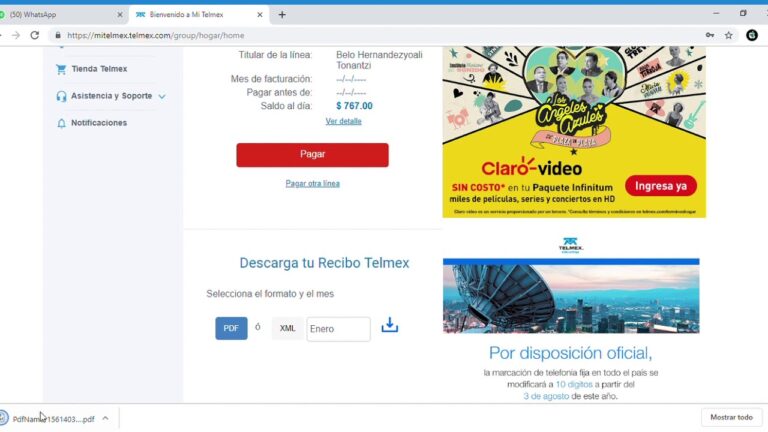Click the red Pagar button
Viewport: 768px width, 432px height.
312,155
